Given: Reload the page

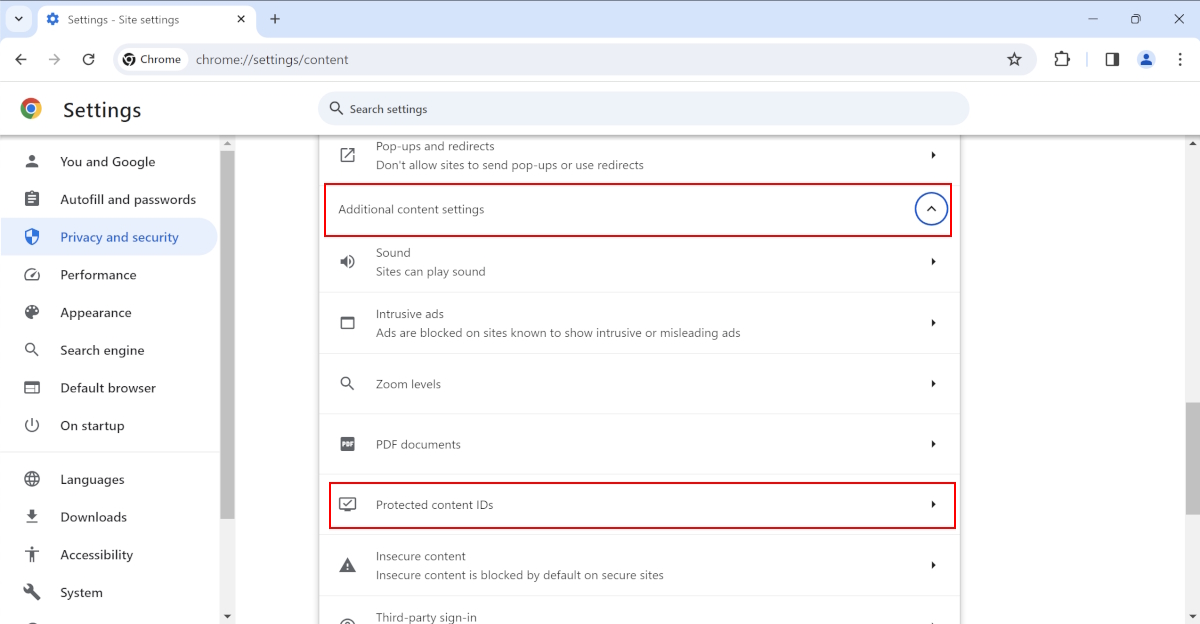Looking at the screenshot, I should 88,59.
